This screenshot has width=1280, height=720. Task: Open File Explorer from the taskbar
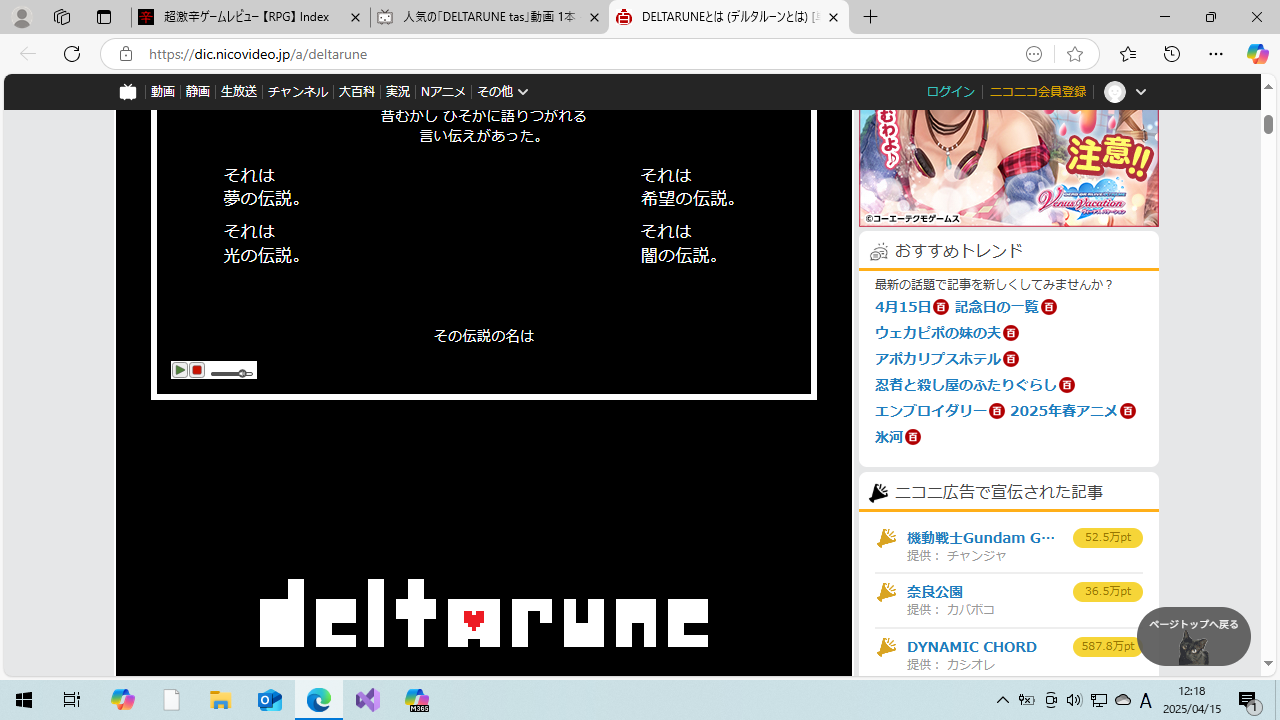[x=220, y=700]
